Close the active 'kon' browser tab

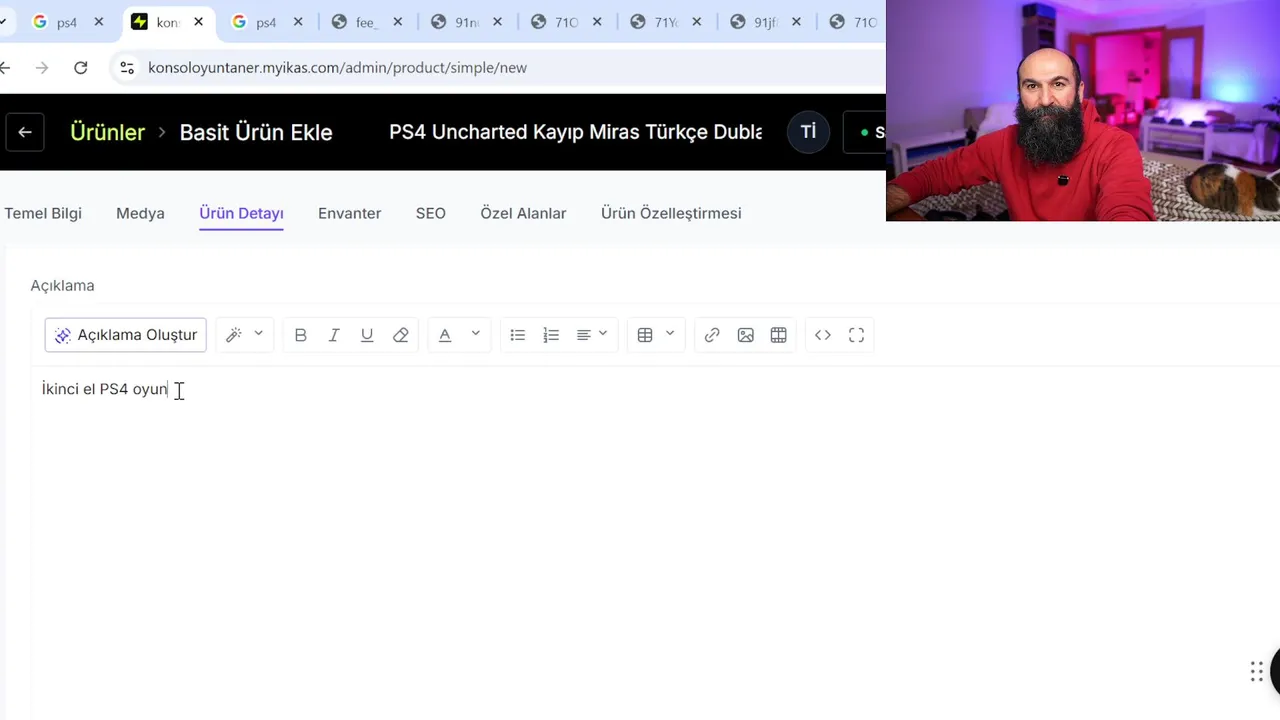198,22
